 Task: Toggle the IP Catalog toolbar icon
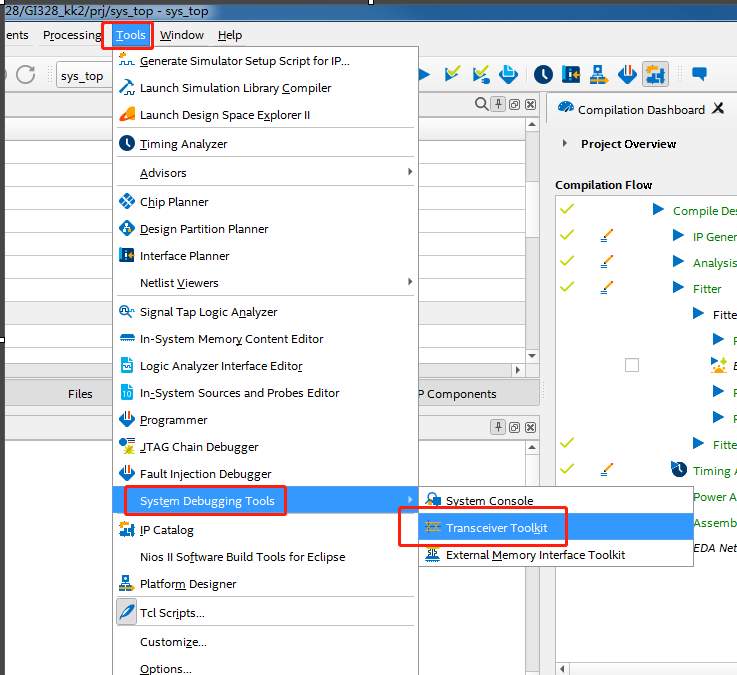click(x=655, y=74)
